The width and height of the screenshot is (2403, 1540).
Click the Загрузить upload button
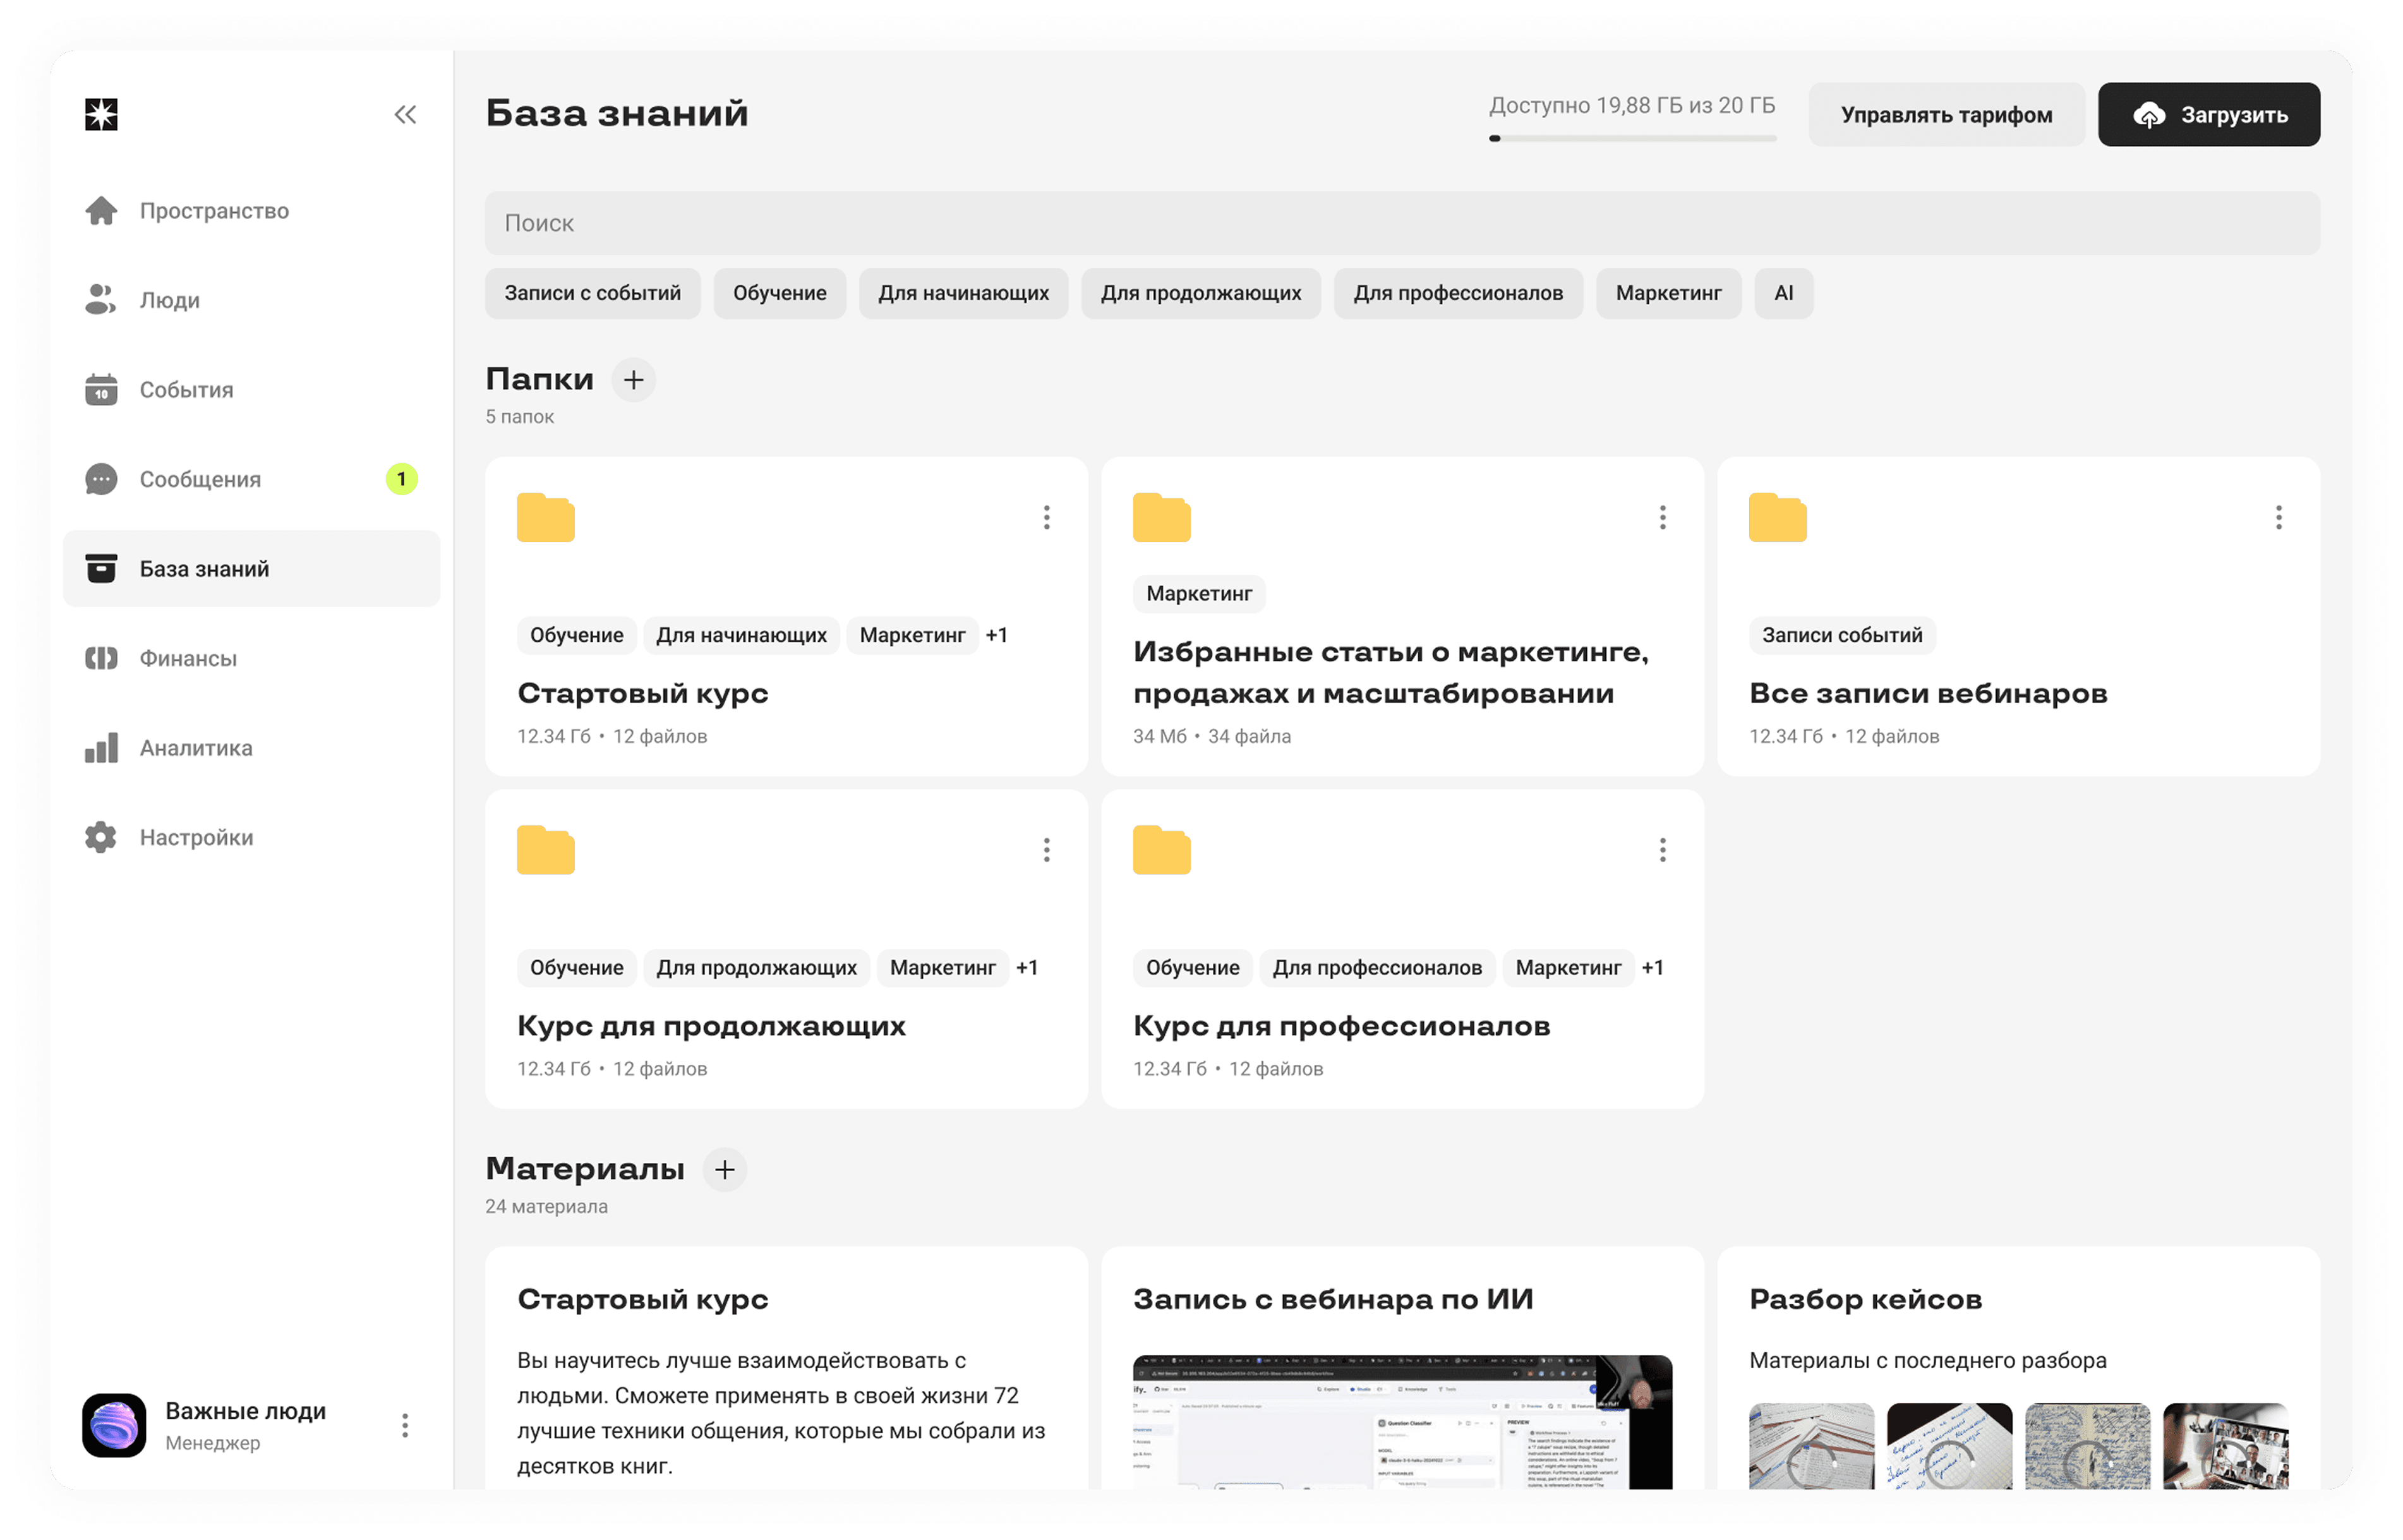pyautogui.click(x=2208, y=115)
